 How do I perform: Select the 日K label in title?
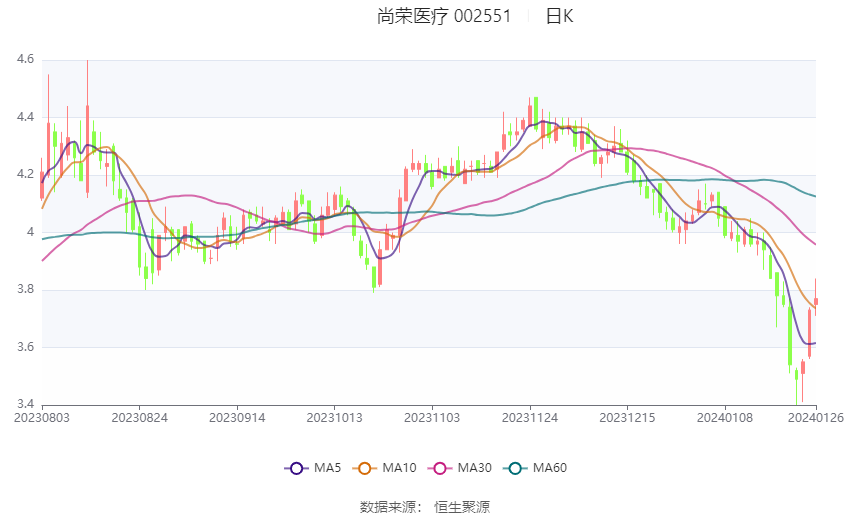tap(559, 16)
